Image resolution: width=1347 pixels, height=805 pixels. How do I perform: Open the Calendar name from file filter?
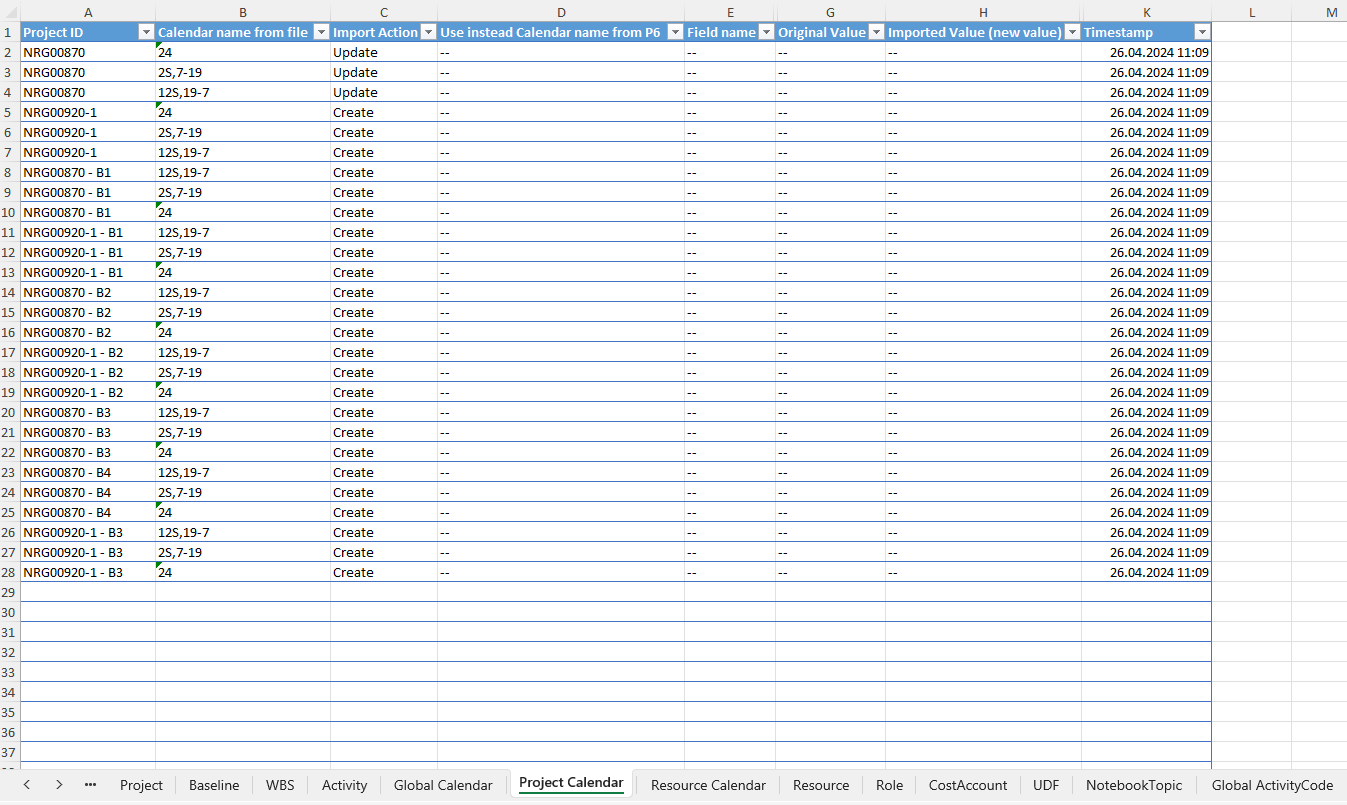(321, 32)
